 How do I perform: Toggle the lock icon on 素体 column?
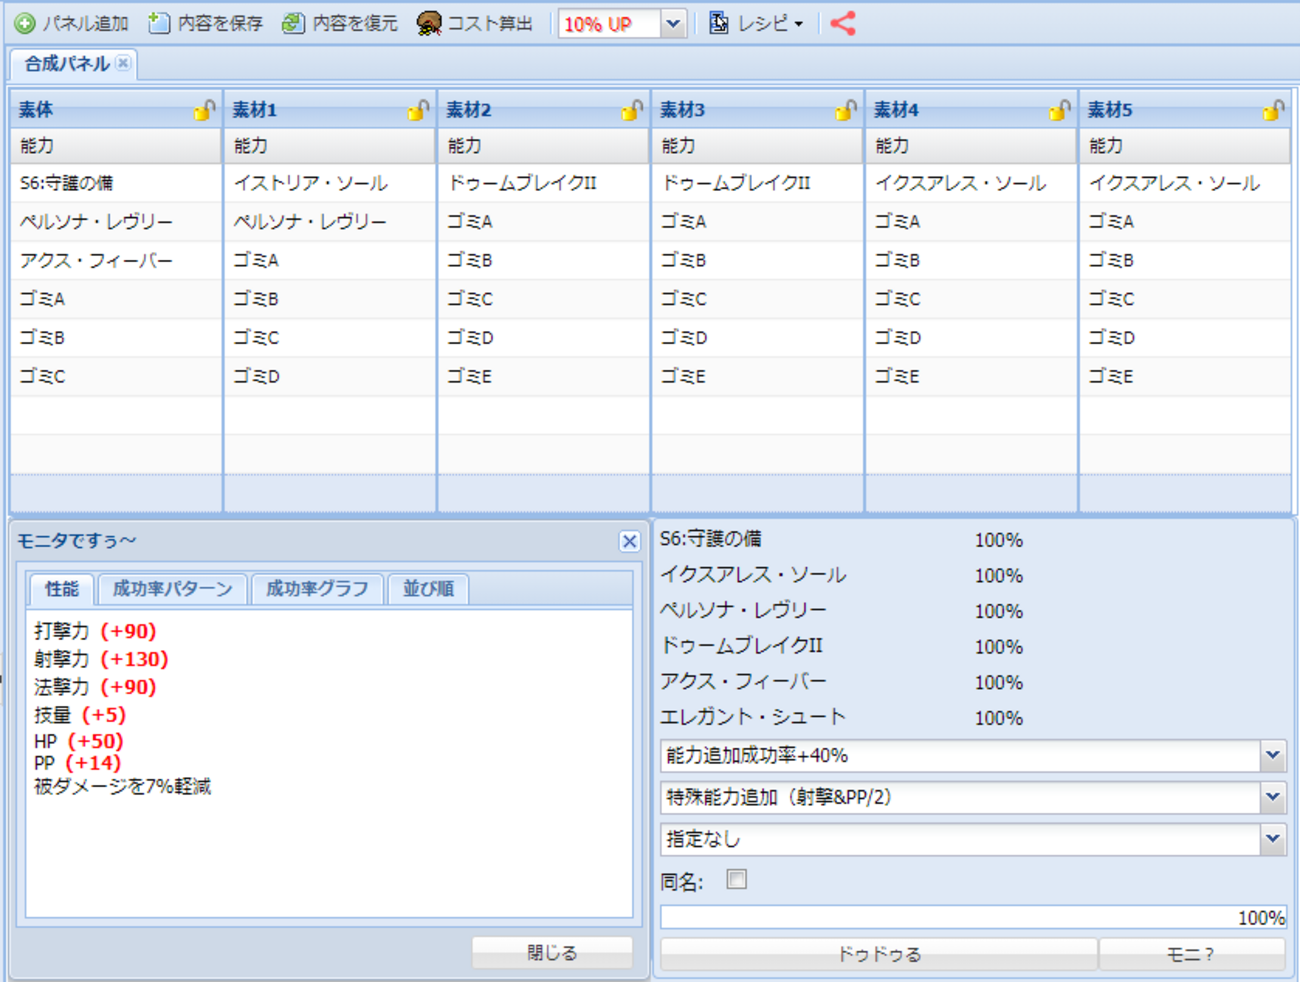coord(204,110)
